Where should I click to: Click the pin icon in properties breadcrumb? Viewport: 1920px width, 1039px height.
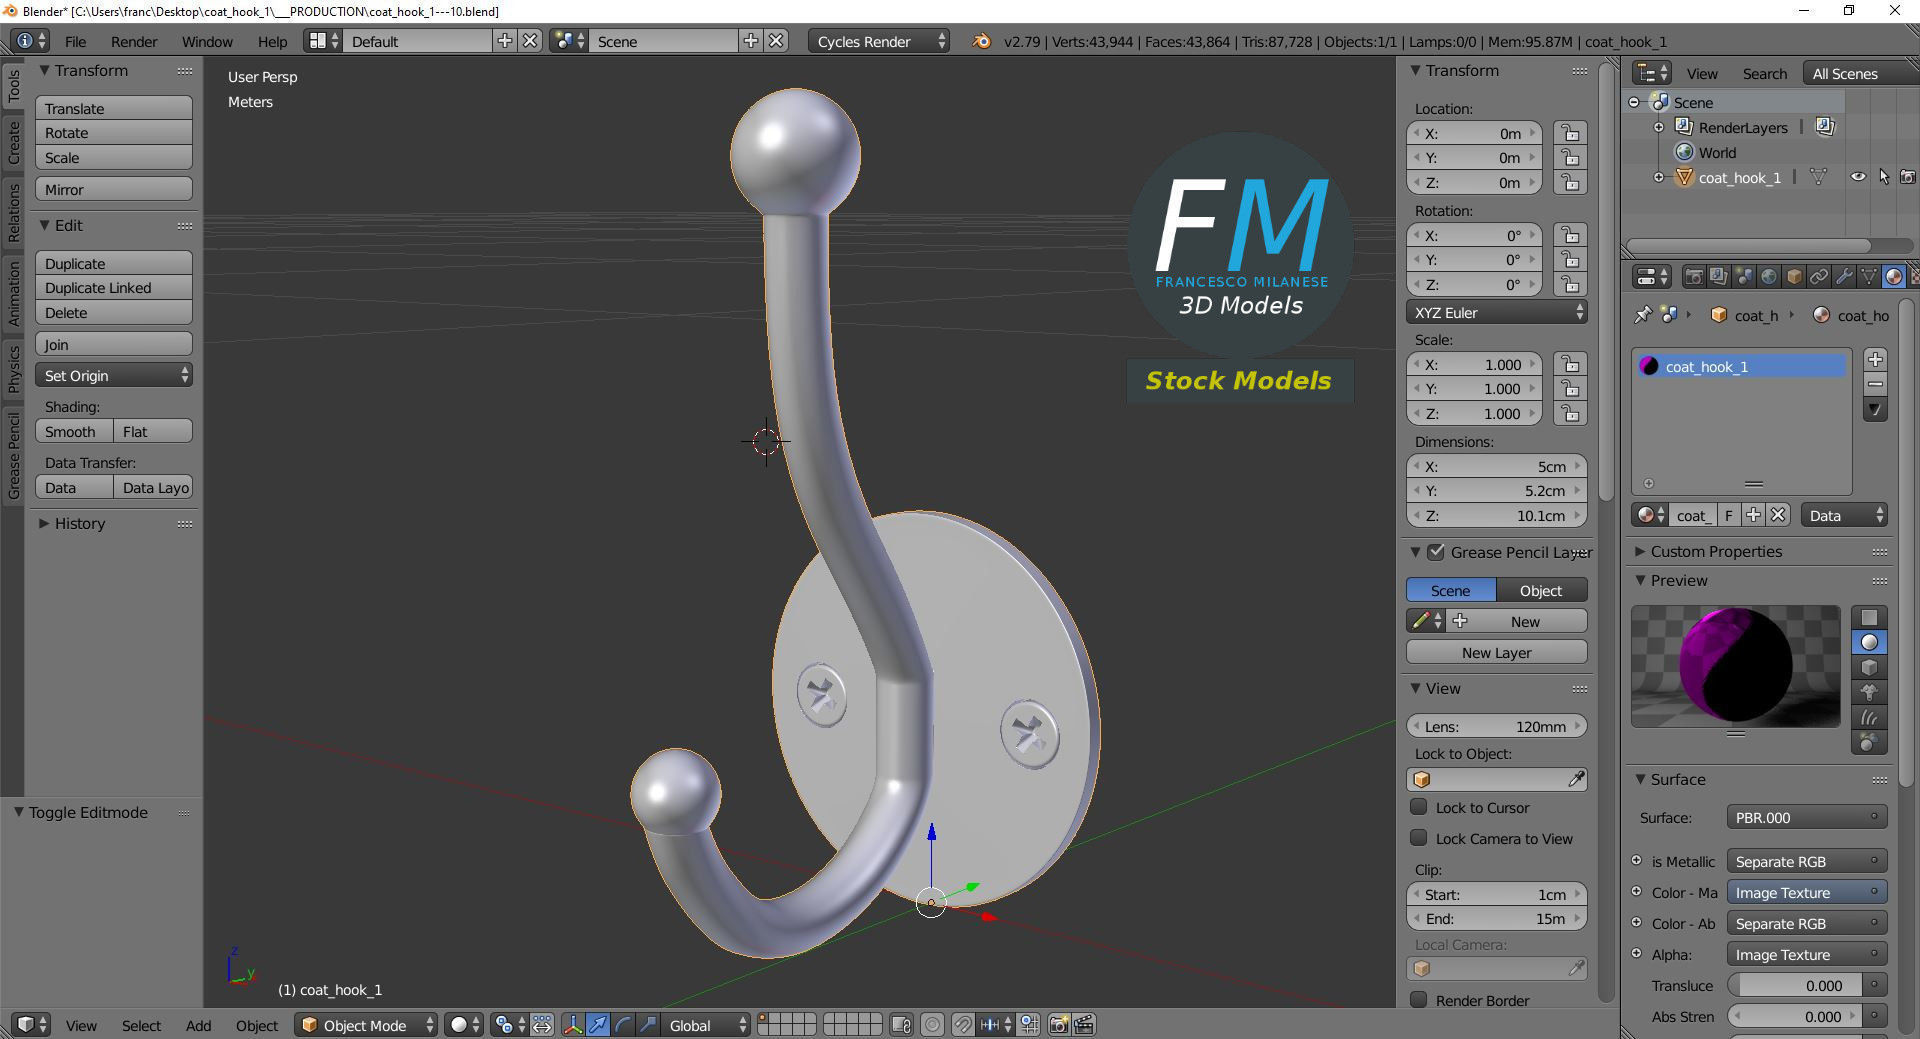click(1642, 315)
